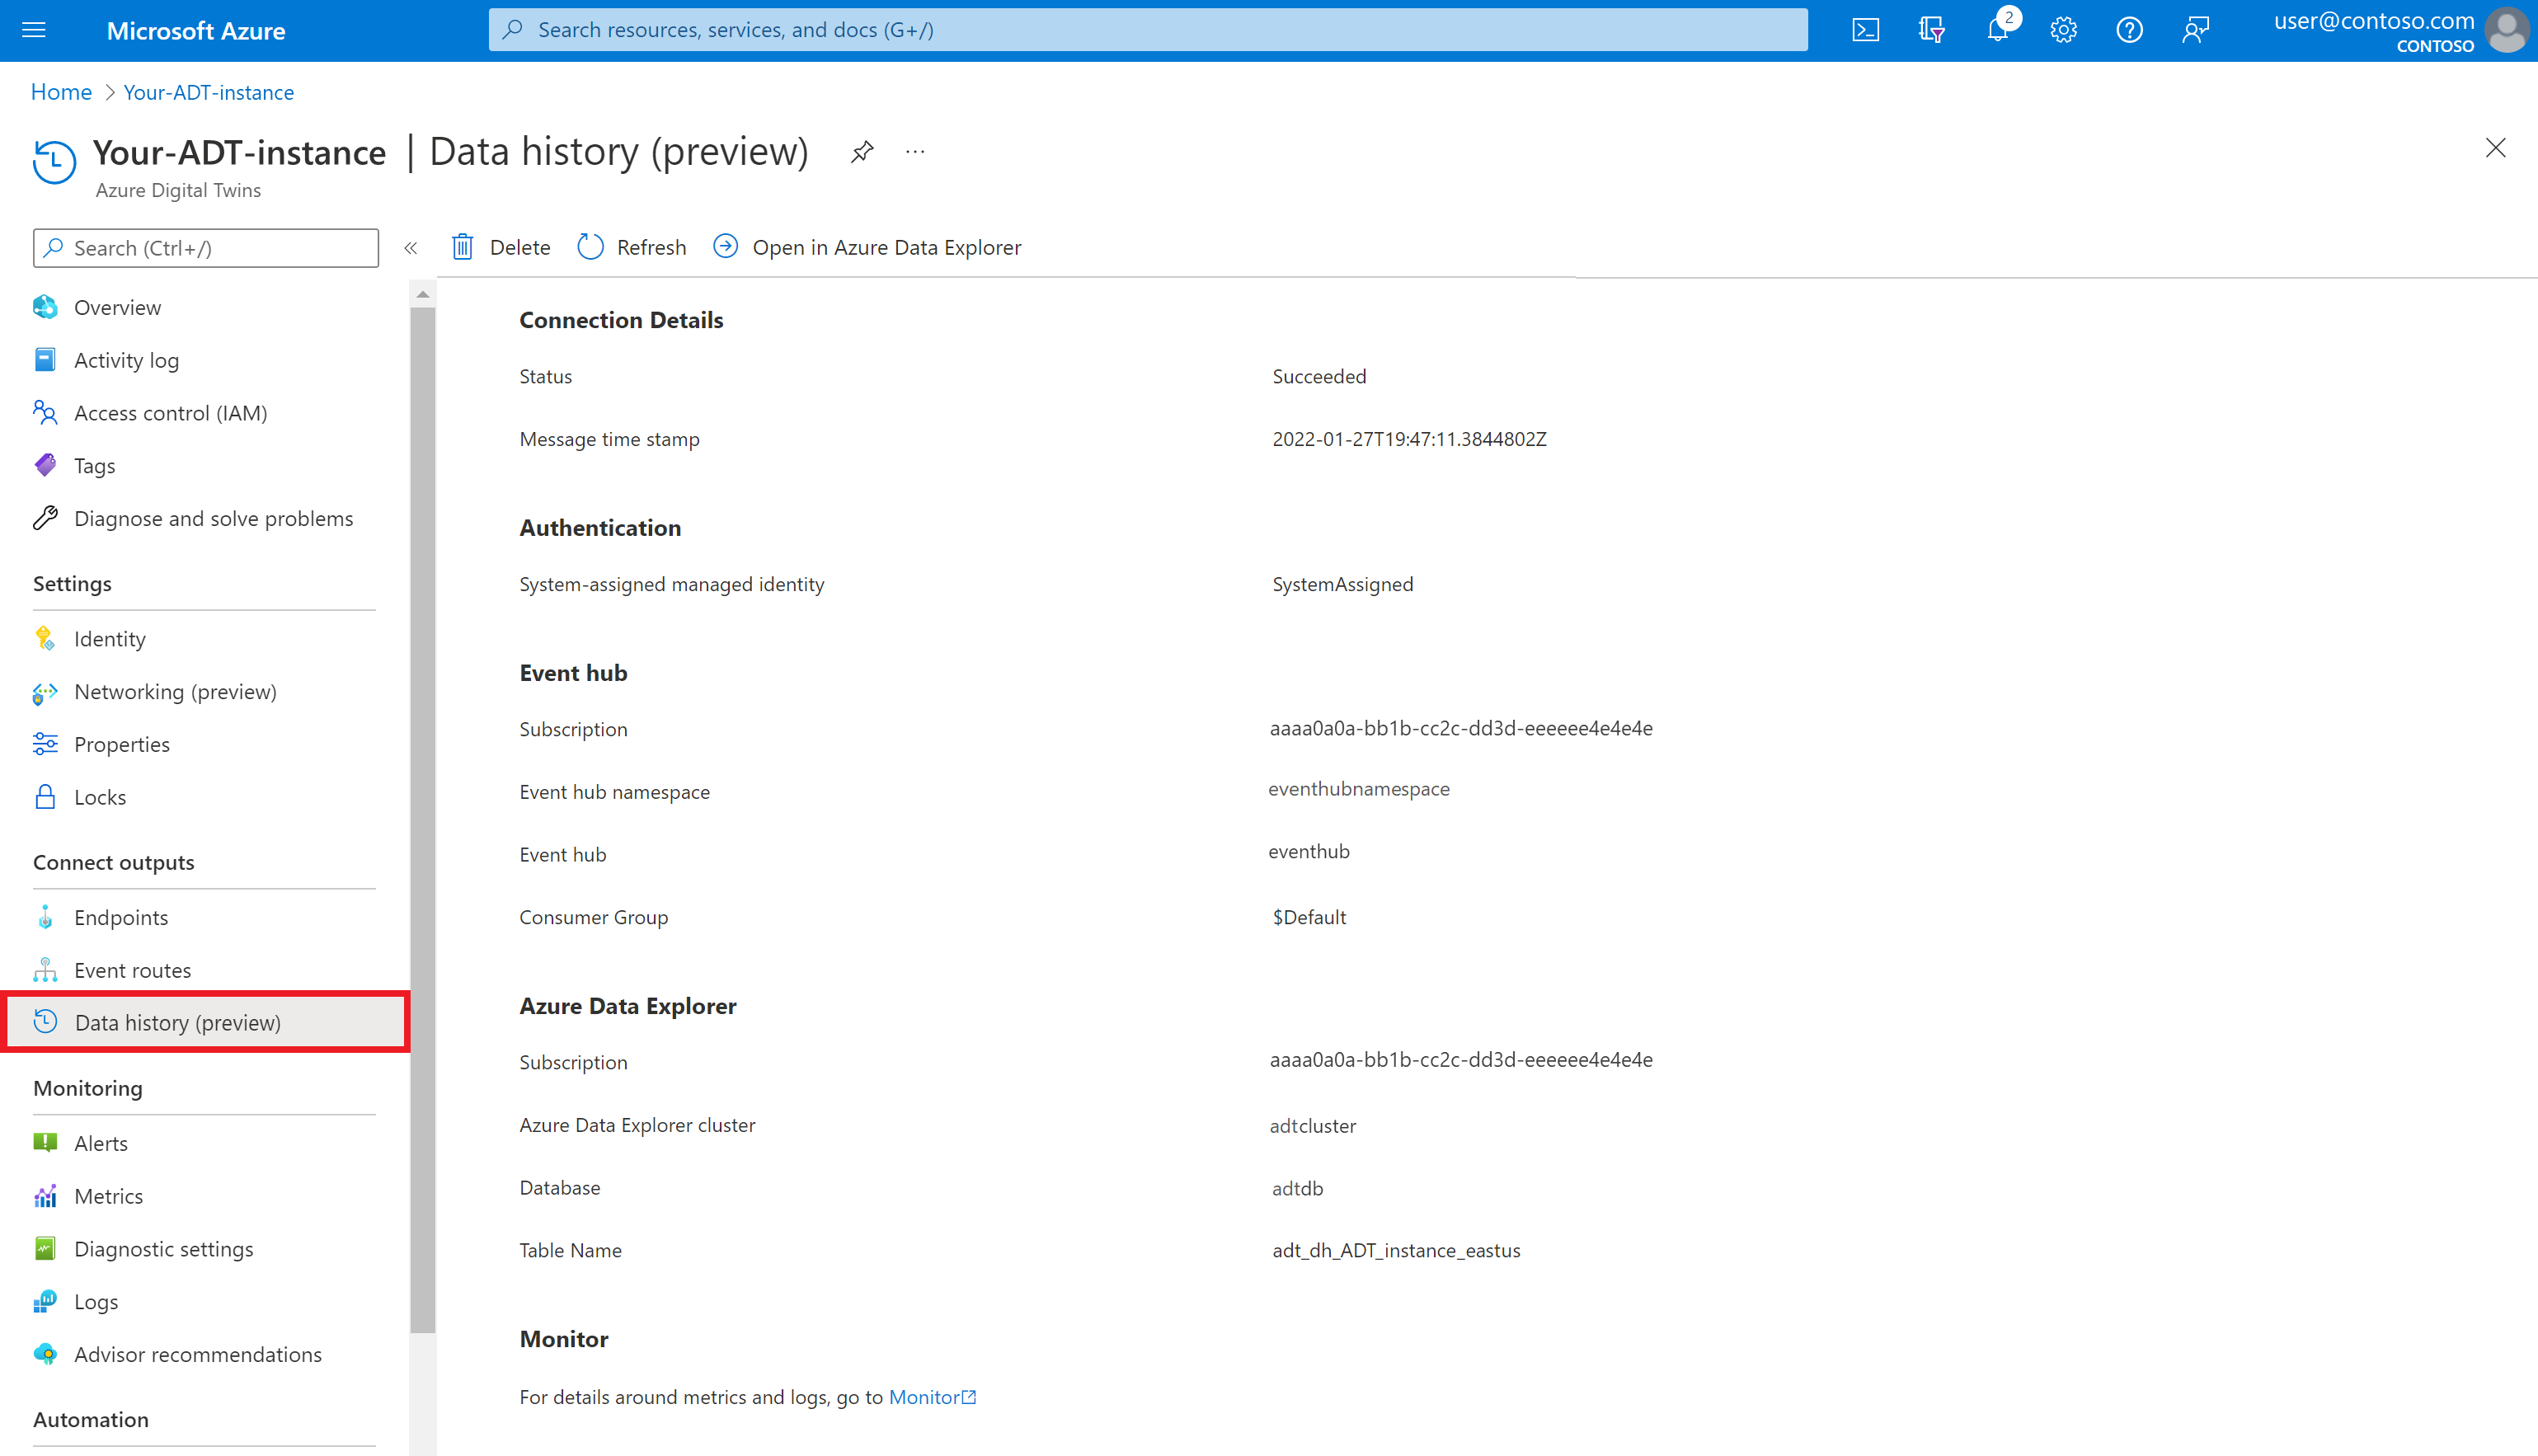Screen dimensions: 2538x1456
Task: Open portal settings via gear icon
Action: (2063, 29)
